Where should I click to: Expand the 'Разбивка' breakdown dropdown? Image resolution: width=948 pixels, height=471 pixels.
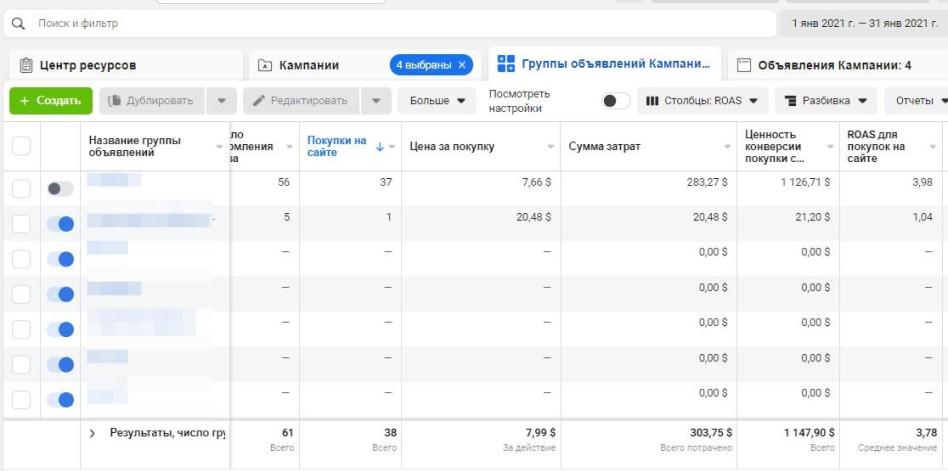coord(825,101)
